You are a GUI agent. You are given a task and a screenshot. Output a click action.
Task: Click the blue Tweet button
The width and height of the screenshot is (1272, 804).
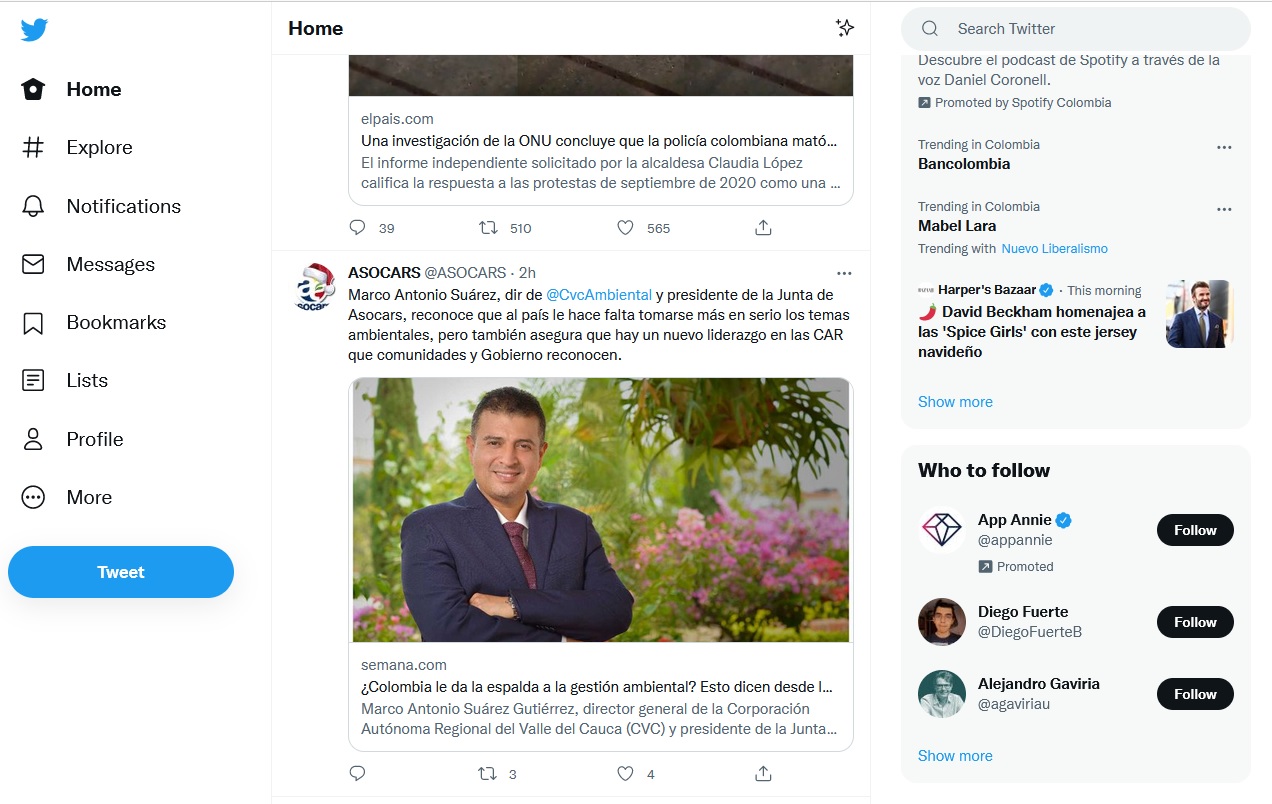[121, 572]
